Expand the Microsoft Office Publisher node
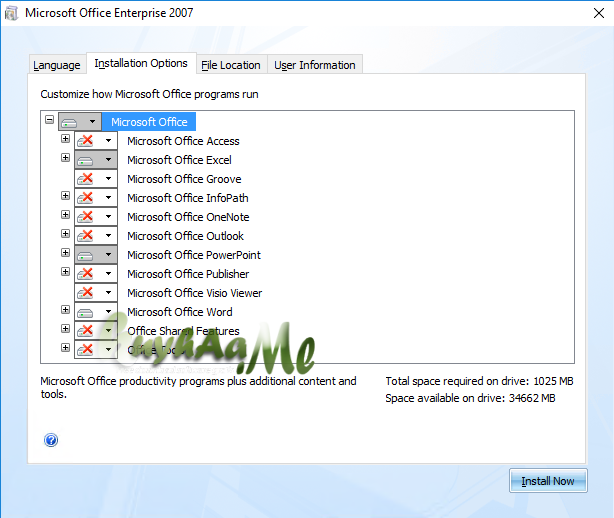This screenshot has height=518, width=614. click(x=65, y=271)
